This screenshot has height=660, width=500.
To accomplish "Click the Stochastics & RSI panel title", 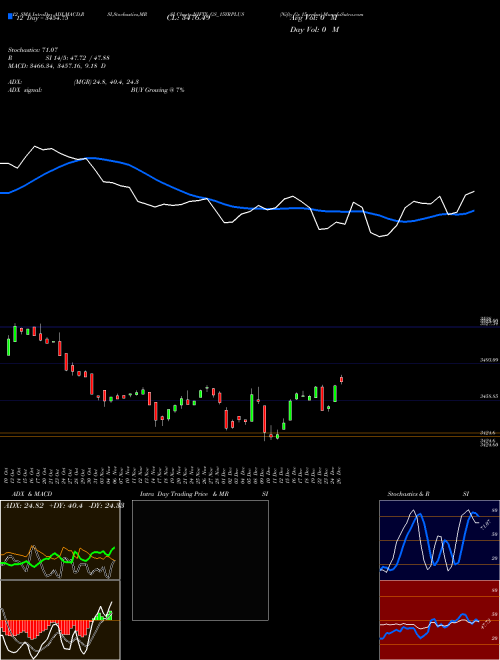I will [428, 494].
